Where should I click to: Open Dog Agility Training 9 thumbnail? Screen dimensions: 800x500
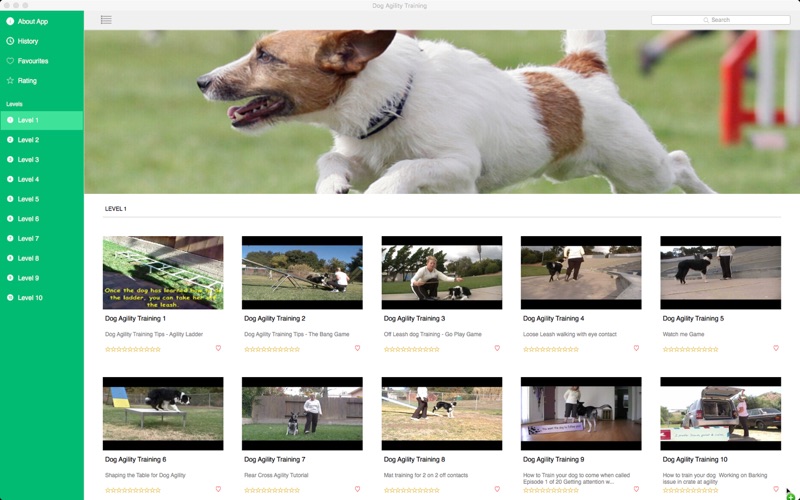(581, 414)
